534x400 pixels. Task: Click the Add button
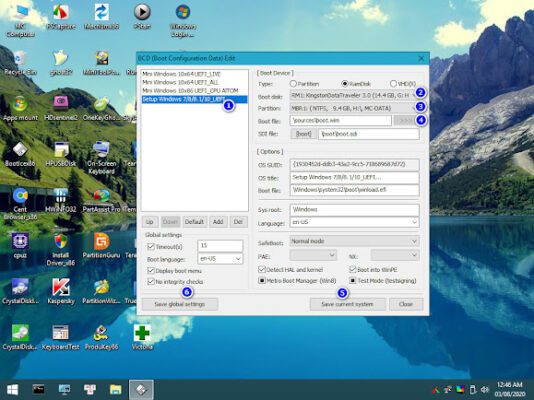click(x=218, y=222)
